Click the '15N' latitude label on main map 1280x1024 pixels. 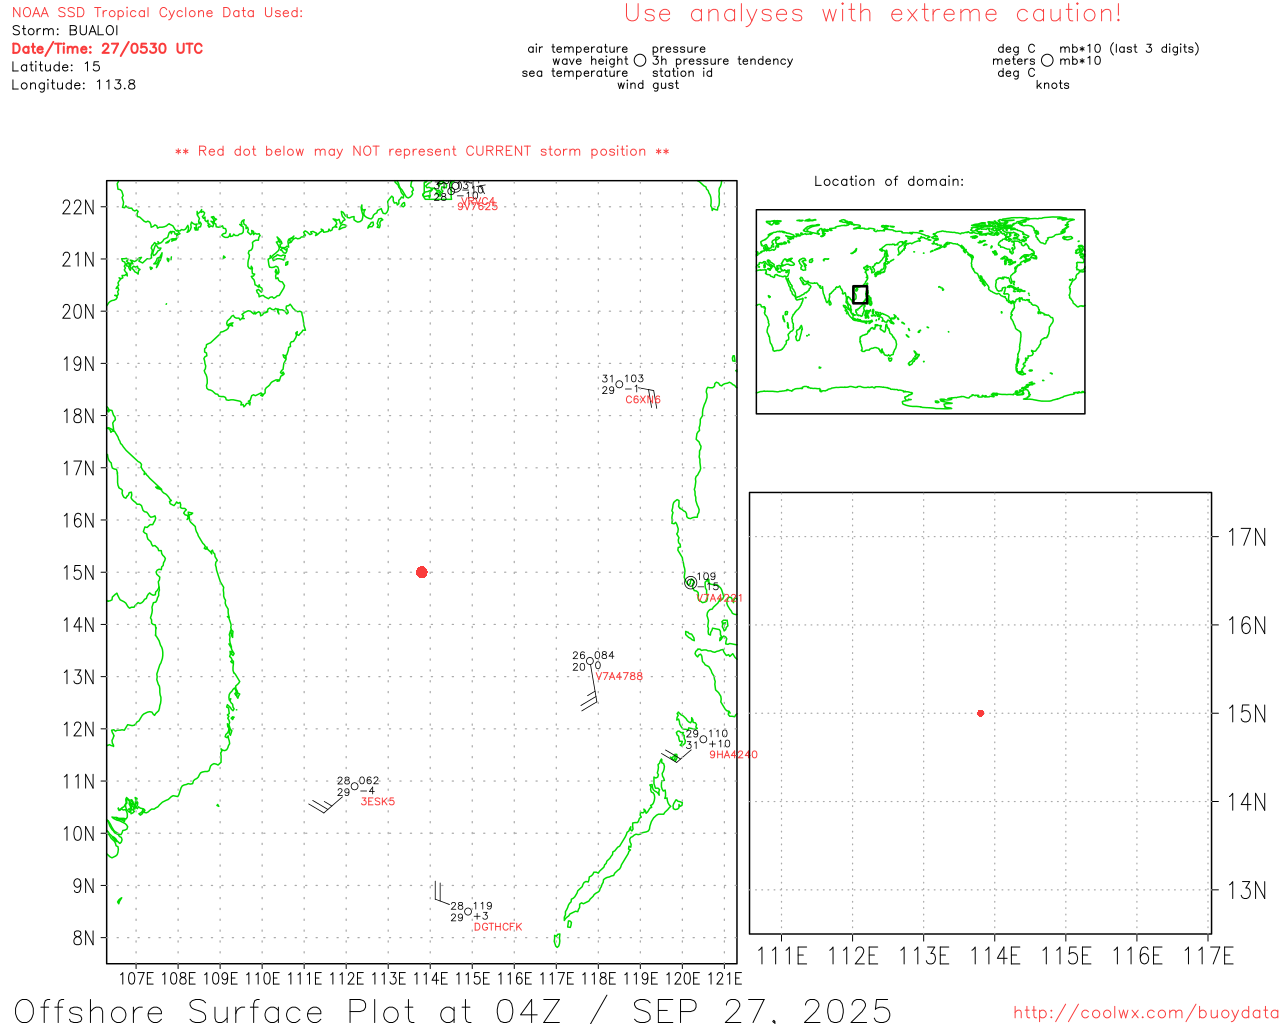click(79, 573)
